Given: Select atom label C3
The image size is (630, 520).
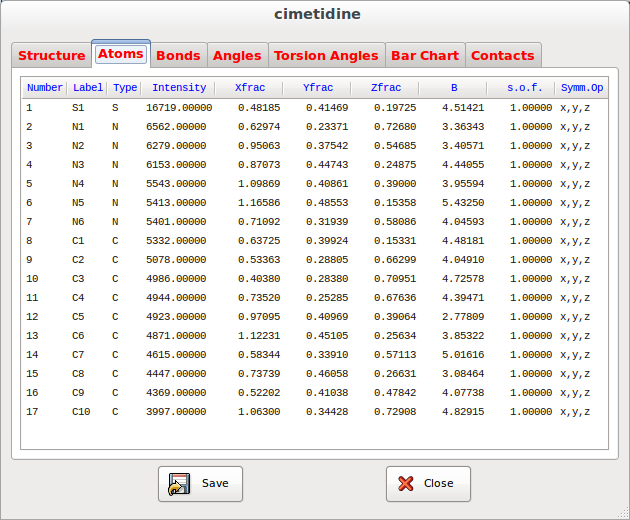Looking at the screenshot, I should [x=78, y=278].
